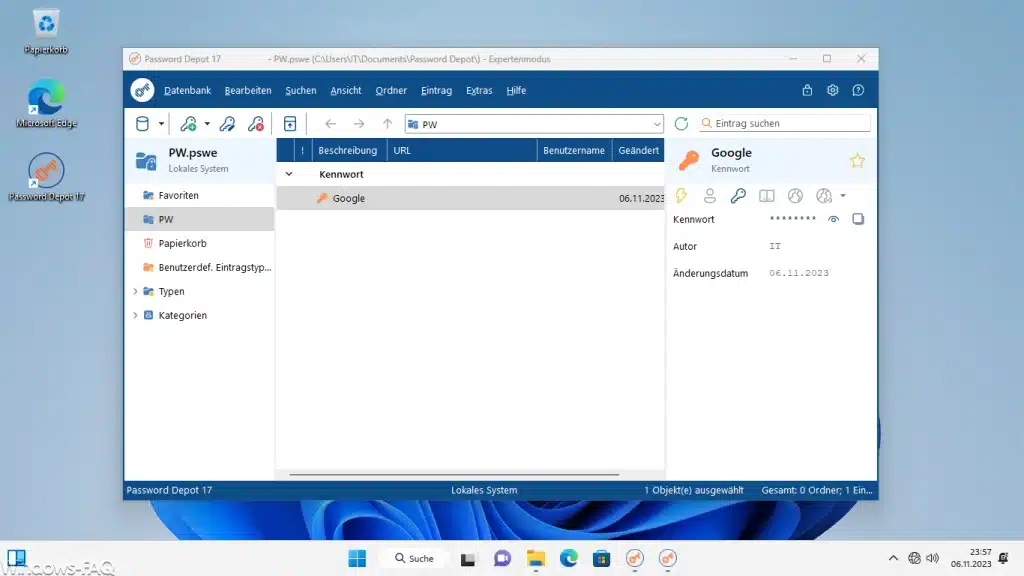Open the Bearbeiten menu
Viewport: 1024px width, 576px height.
(x=248, y=90)
